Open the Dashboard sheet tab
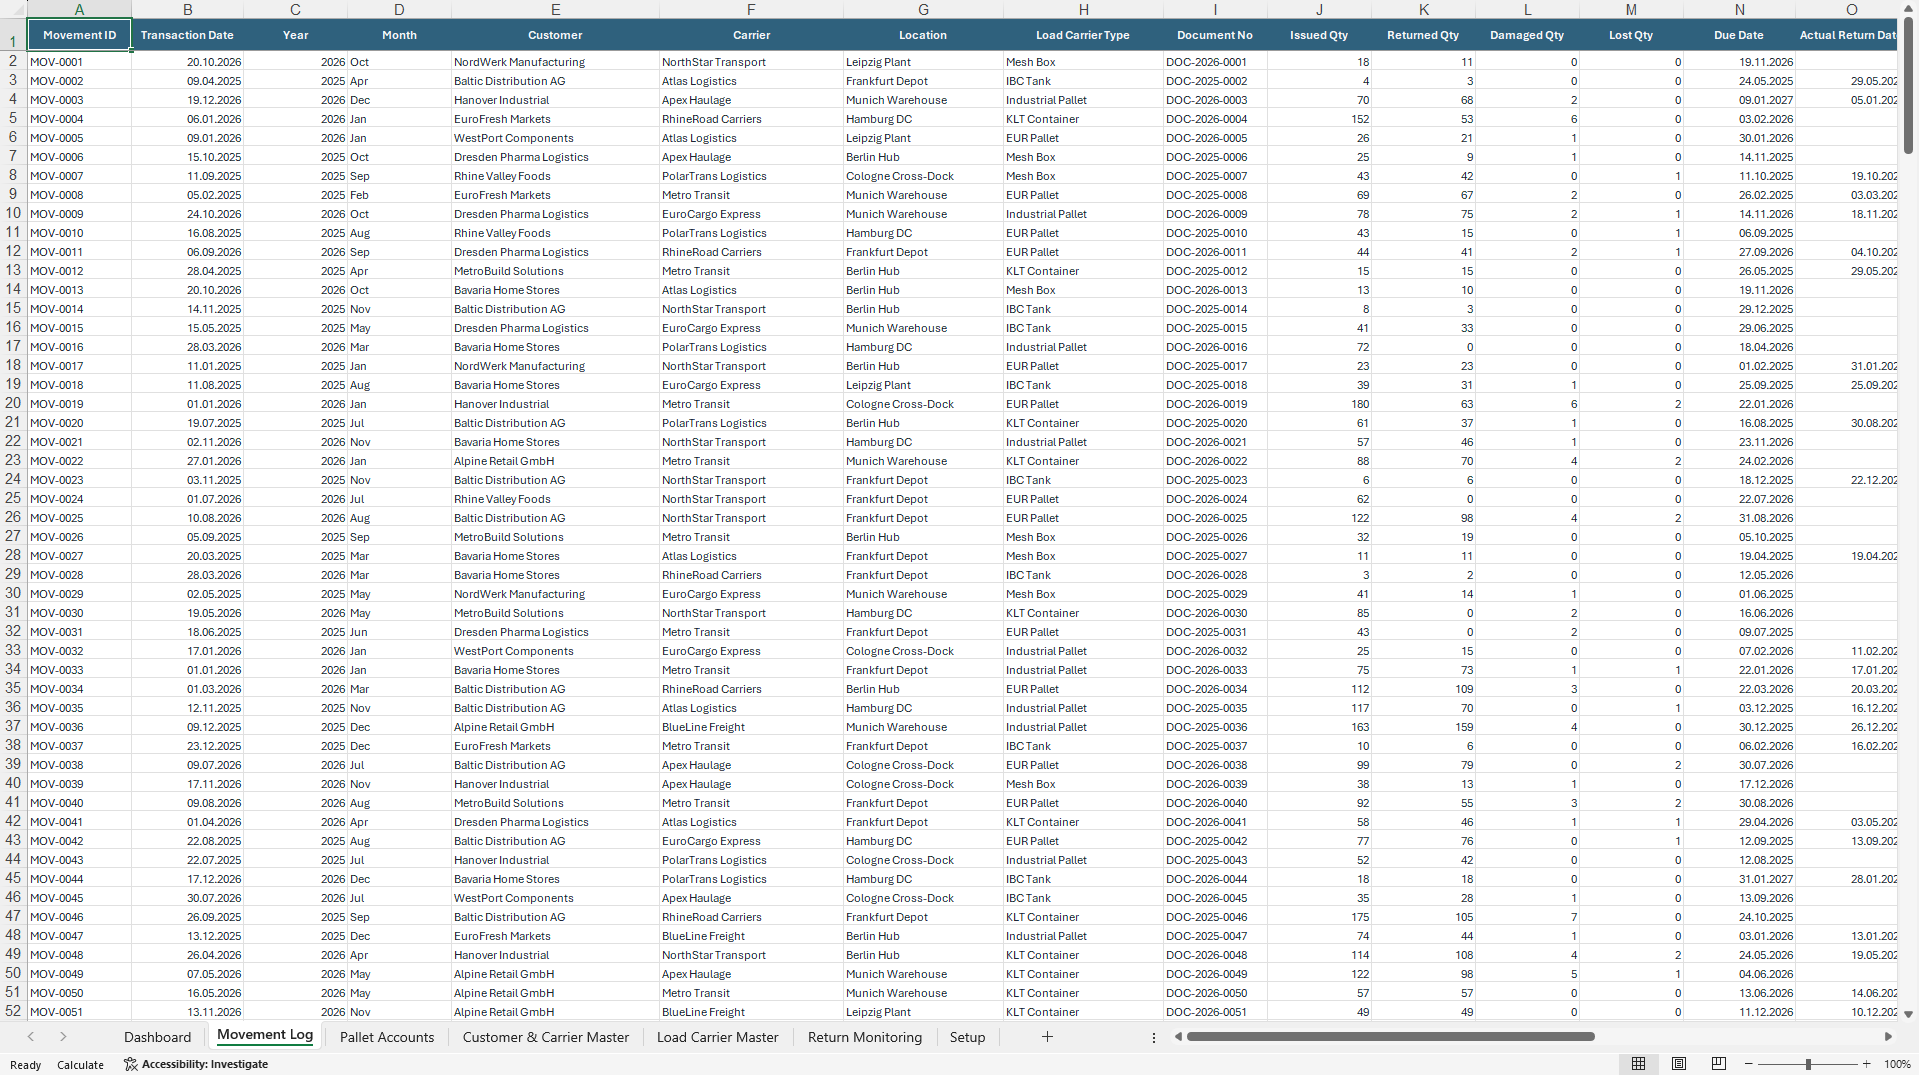1919x1075 pixels. coord(157,1037)
